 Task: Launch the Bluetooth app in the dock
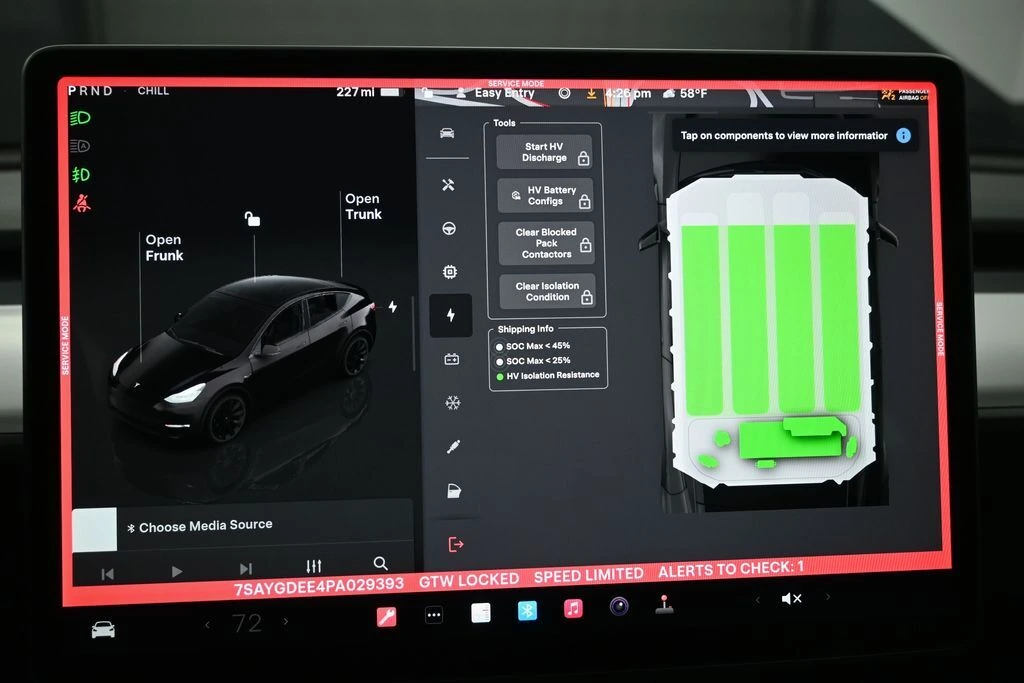tap(527, 610)
